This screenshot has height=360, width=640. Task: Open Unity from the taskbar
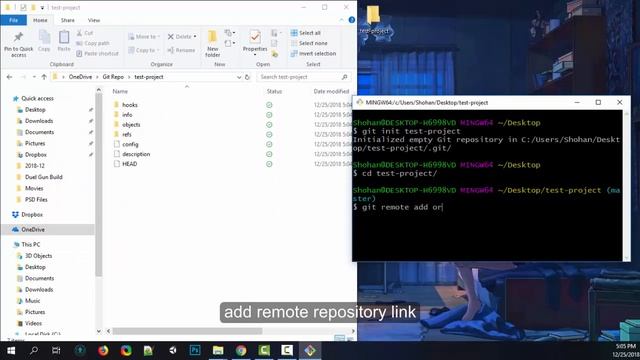point(172,350)
